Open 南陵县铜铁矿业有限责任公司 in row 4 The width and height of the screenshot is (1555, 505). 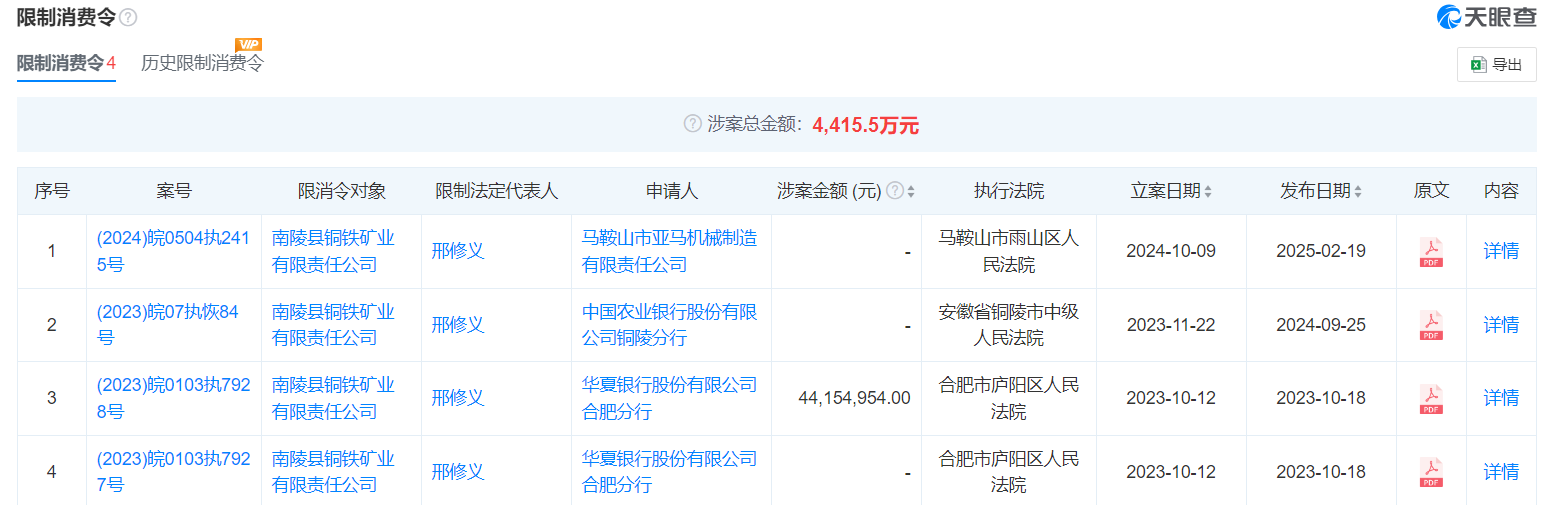click(x=333, y=471)
